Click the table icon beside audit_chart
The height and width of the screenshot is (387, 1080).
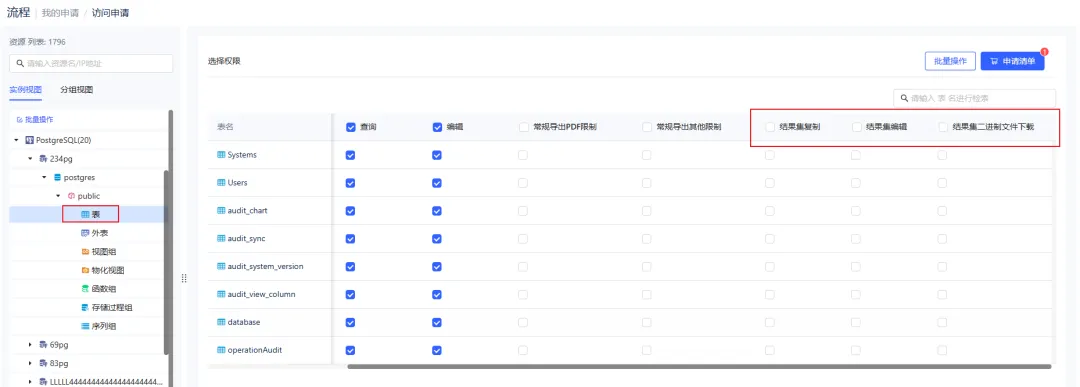coord(221,211)
